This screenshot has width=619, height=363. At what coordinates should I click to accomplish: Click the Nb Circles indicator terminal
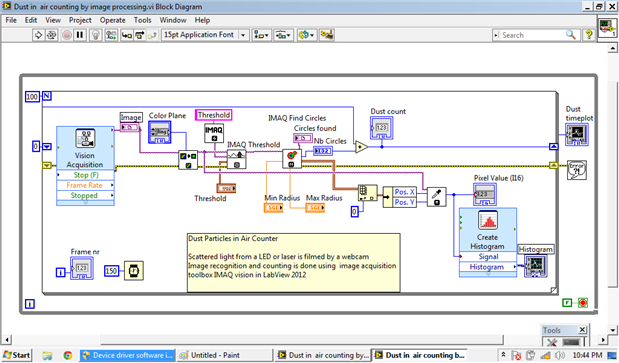point(323,151)
